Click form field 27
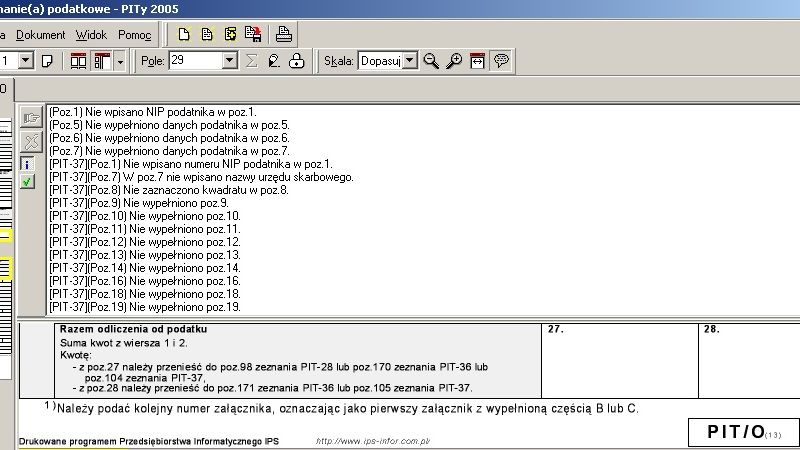Image resolution: width=800 pixels, height=450 pixels. 620,361
